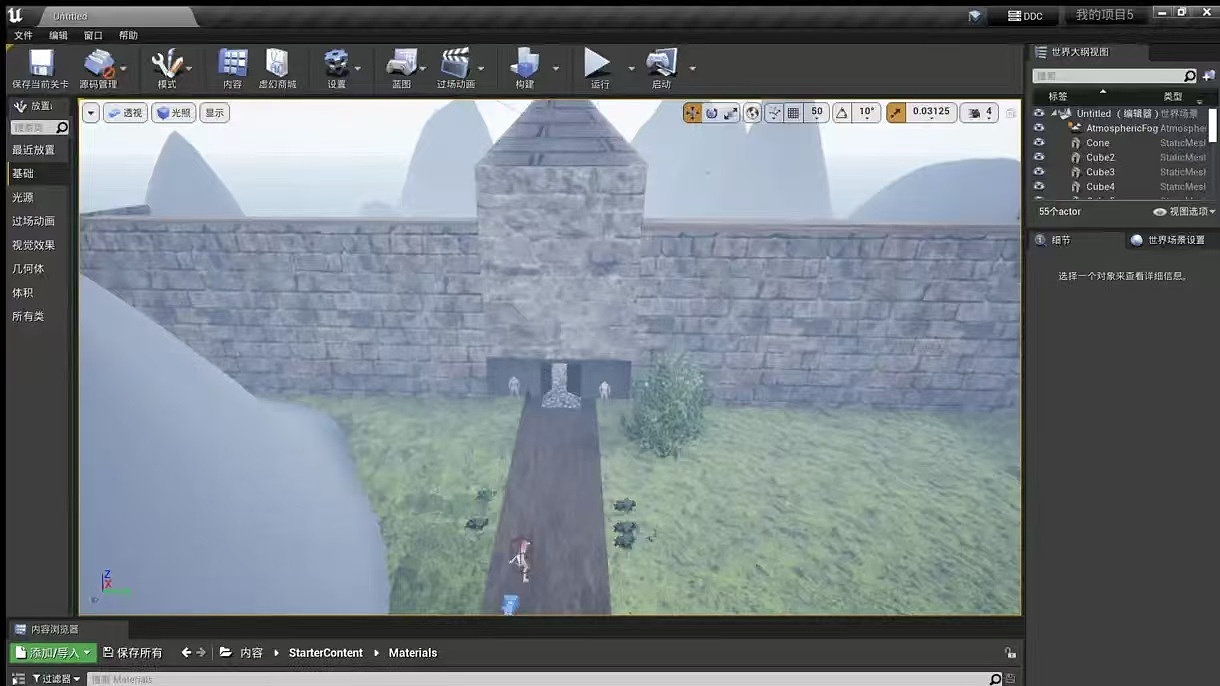
Task: Open the File (文件) menu
Action: point(23,35)
